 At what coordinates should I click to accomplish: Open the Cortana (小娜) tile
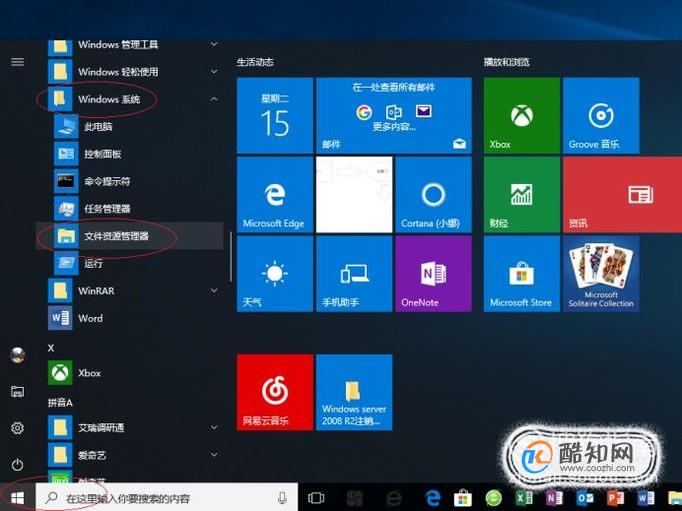pos(433,194)
